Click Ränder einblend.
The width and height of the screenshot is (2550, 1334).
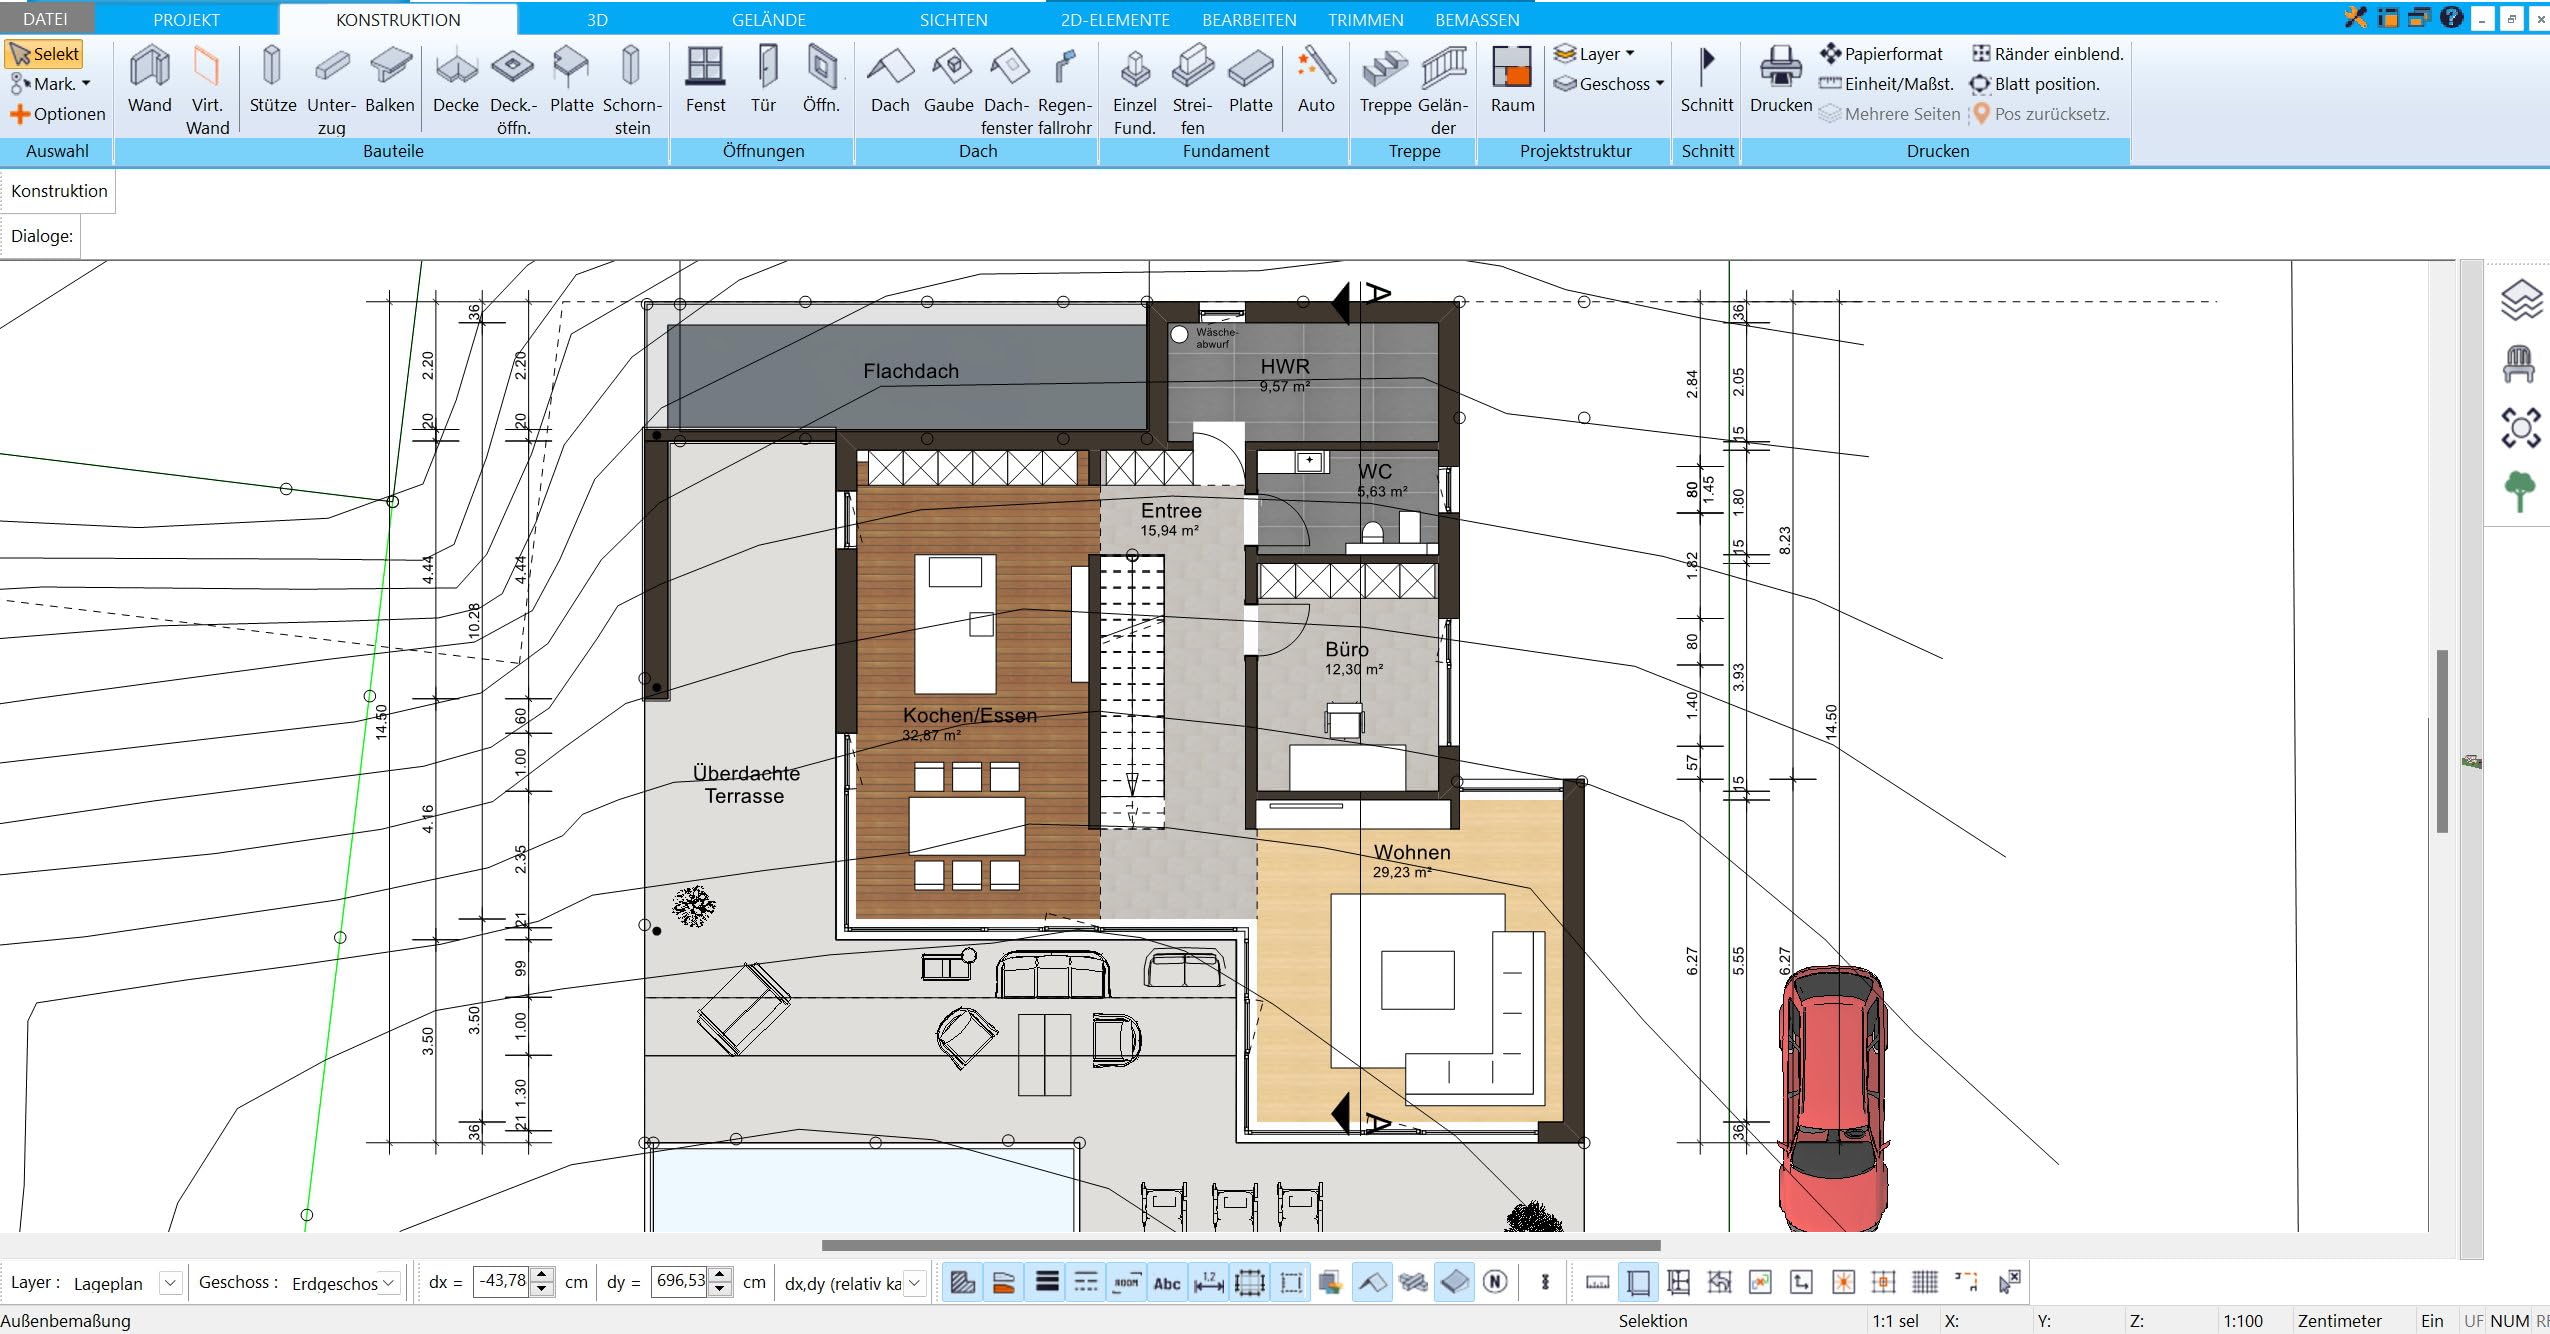coord(2047,54)
